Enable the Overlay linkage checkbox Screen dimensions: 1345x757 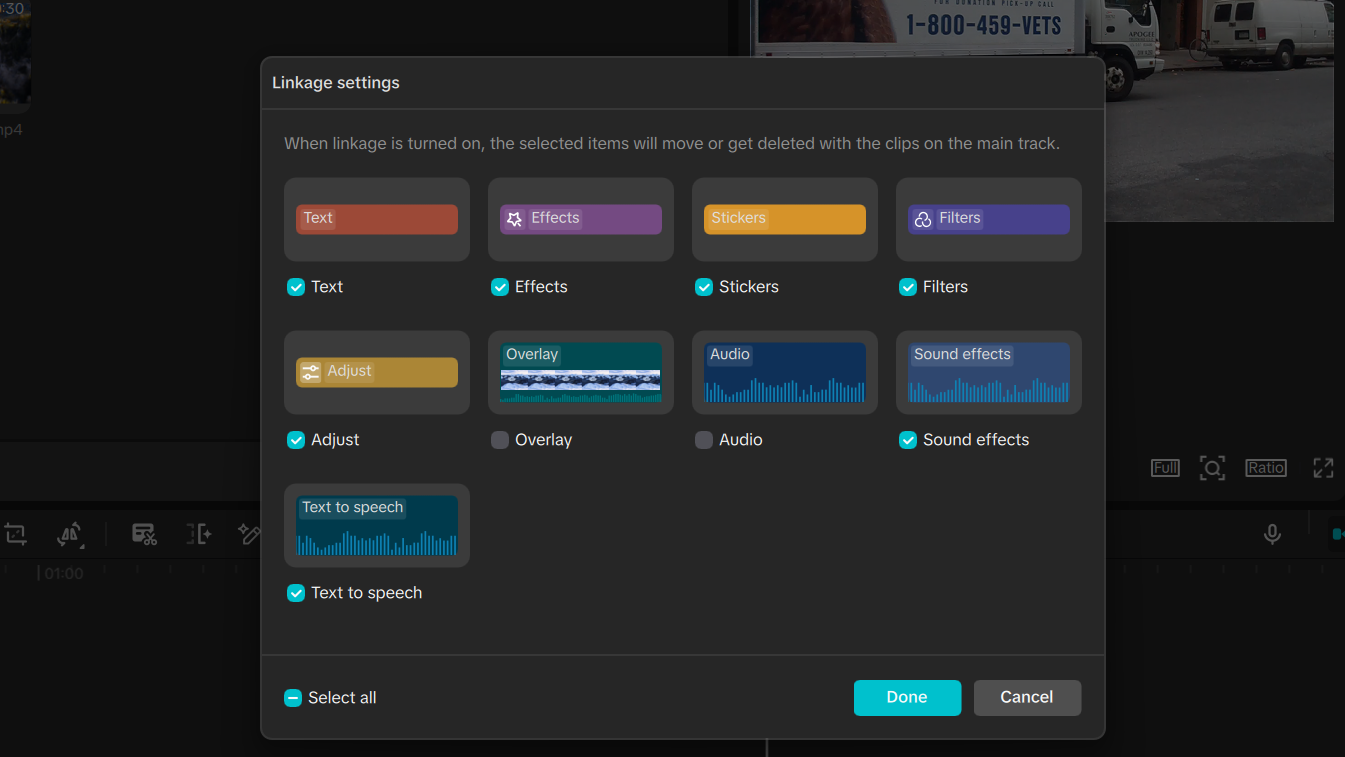500,440
